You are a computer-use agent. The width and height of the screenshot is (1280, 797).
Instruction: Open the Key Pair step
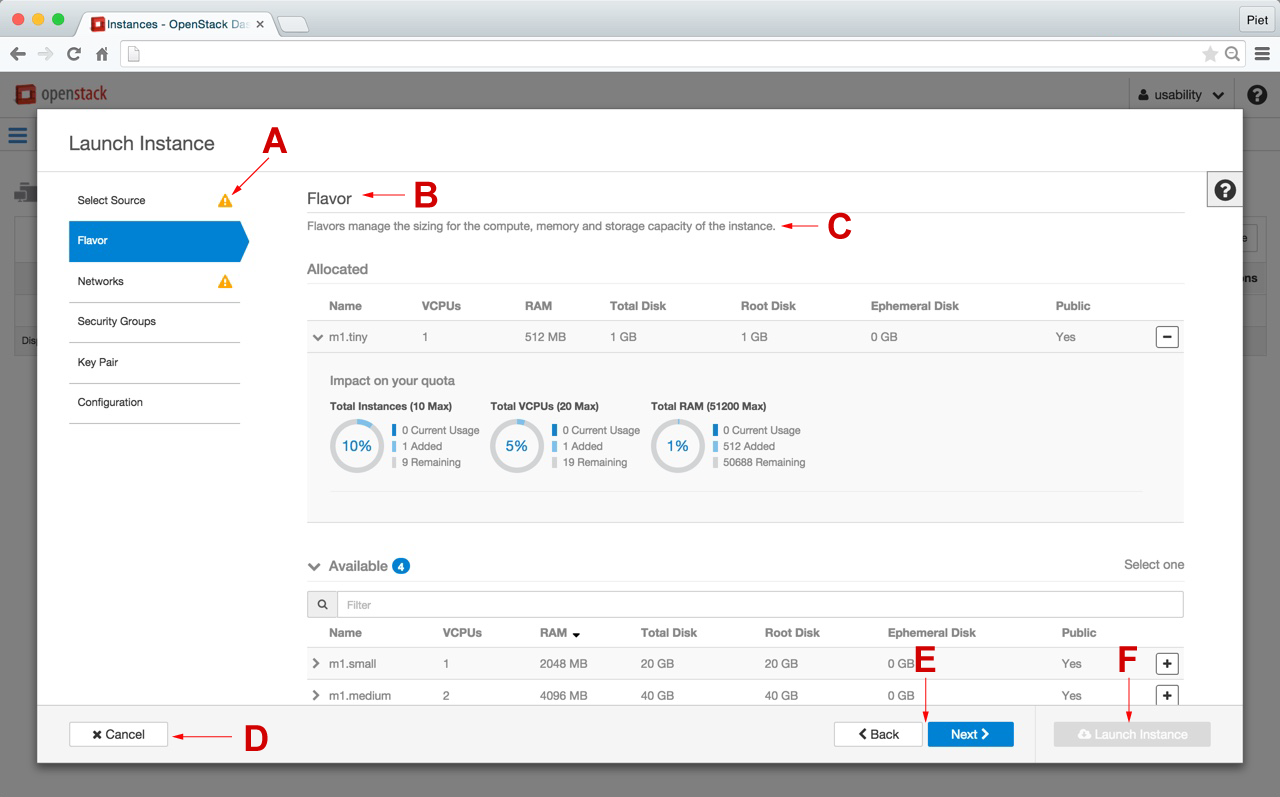pos(98,363)
